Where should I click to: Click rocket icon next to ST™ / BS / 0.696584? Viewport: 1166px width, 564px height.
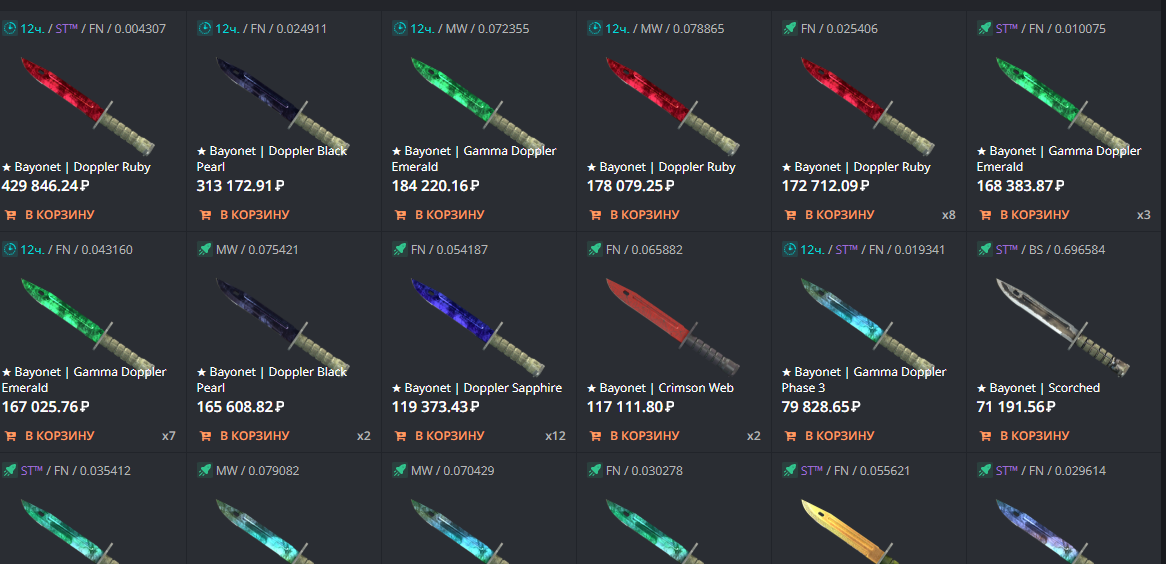(x=985, y=249)
